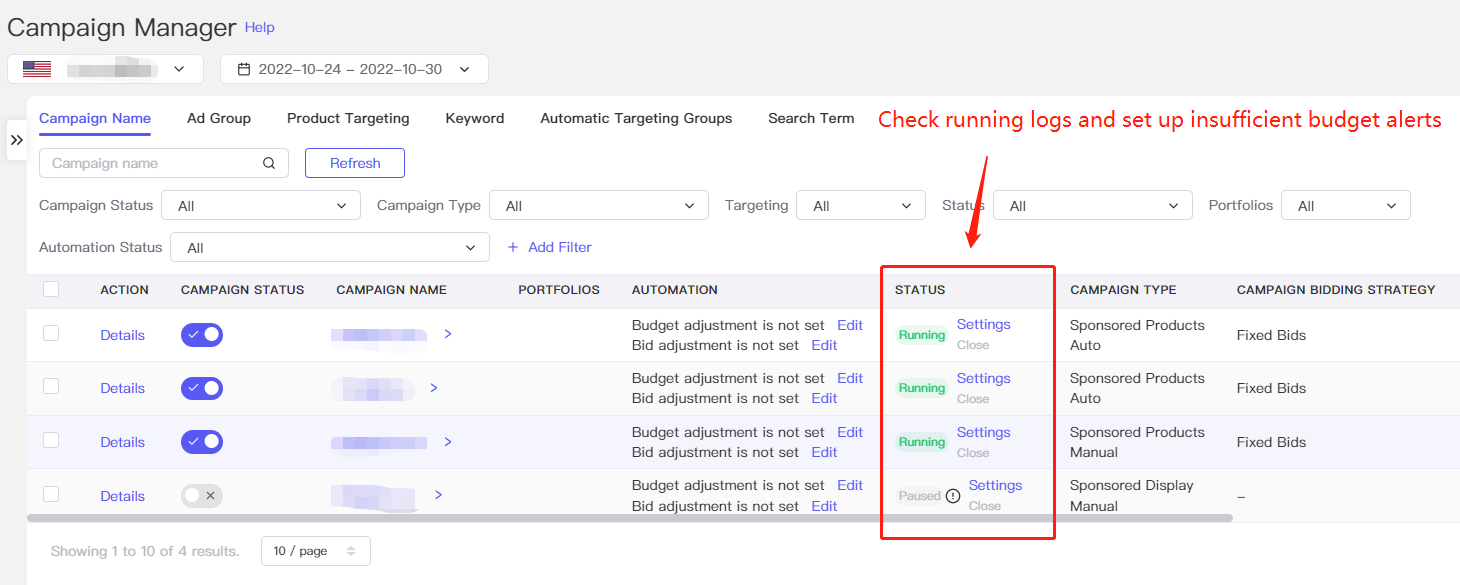Enable the paused fourth campaign switch
This screenshot has height=585, width=1460.
pos(202,495)
